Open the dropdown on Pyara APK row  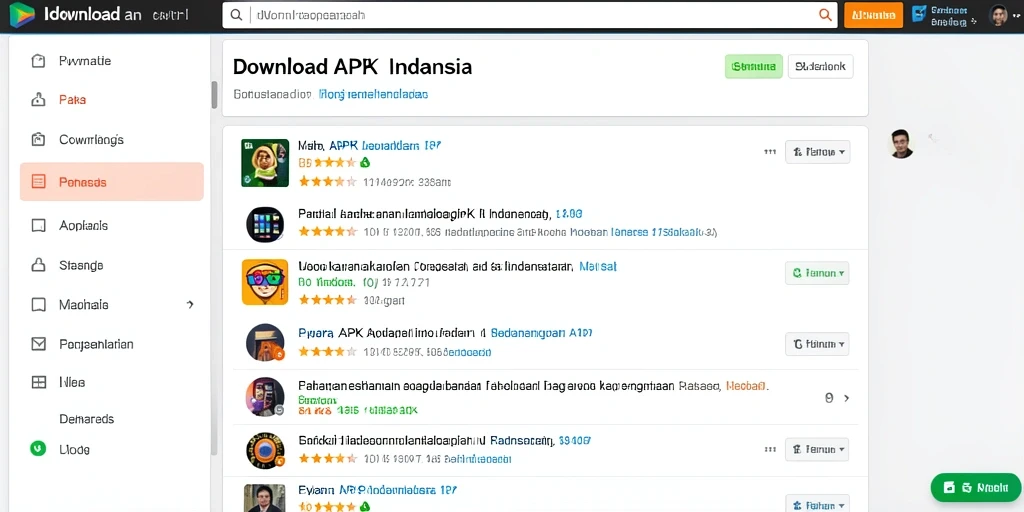[817, 344]
